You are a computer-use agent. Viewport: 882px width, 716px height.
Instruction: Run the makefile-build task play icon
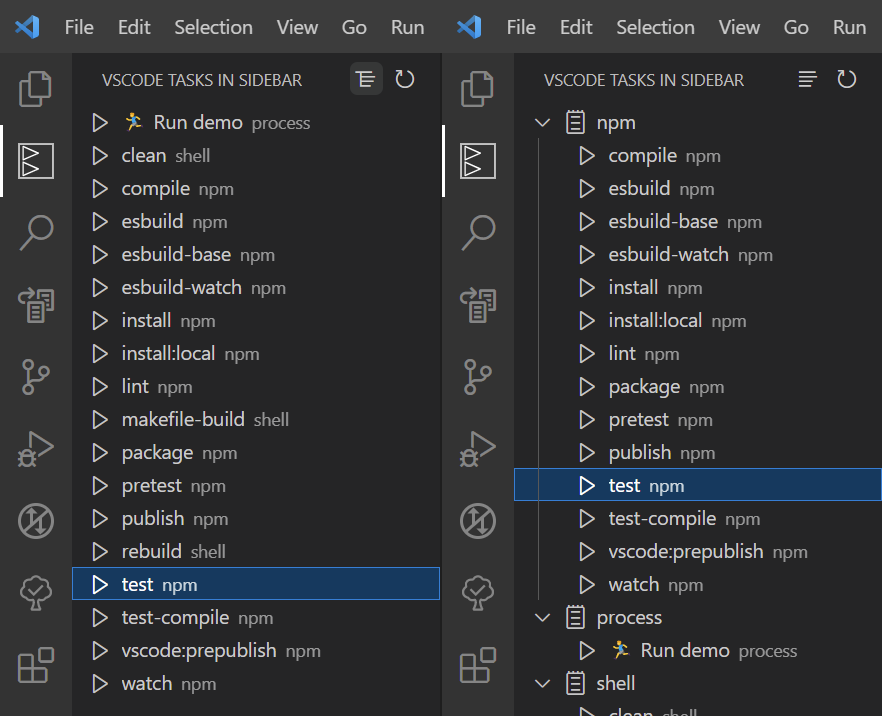point(100,420)
